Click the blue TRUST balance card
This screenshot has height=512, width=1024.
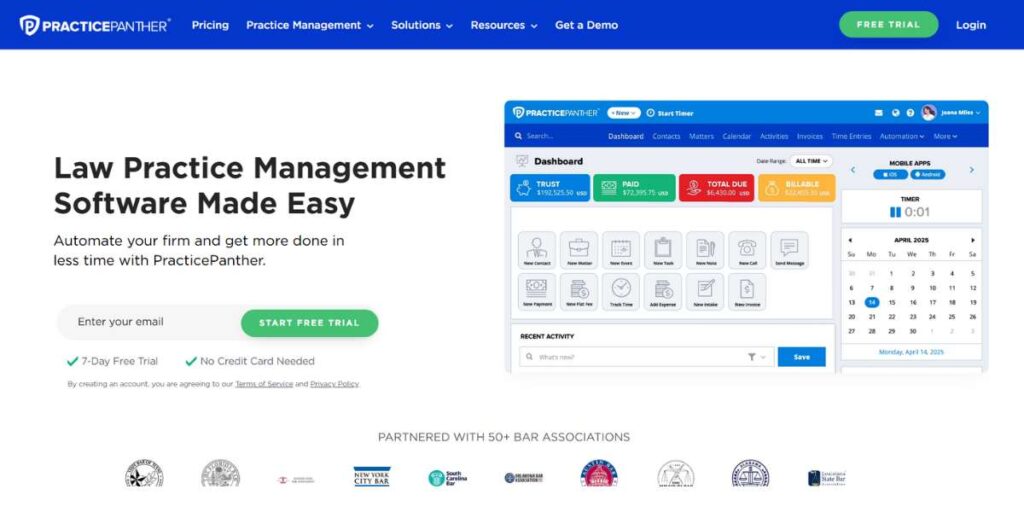click(x=550, y=188)
